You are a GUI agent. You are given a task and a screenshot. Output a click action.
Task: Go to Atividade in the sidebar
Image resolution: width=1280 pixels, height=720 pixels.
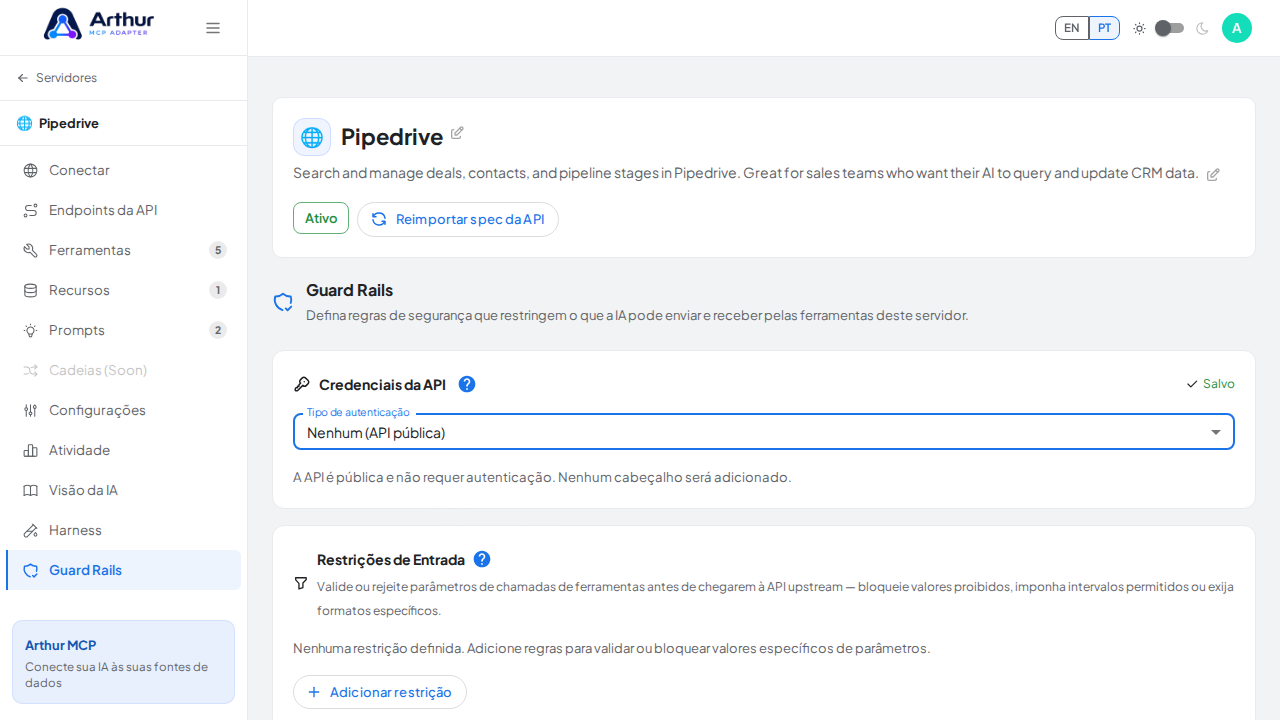[124, 450]
